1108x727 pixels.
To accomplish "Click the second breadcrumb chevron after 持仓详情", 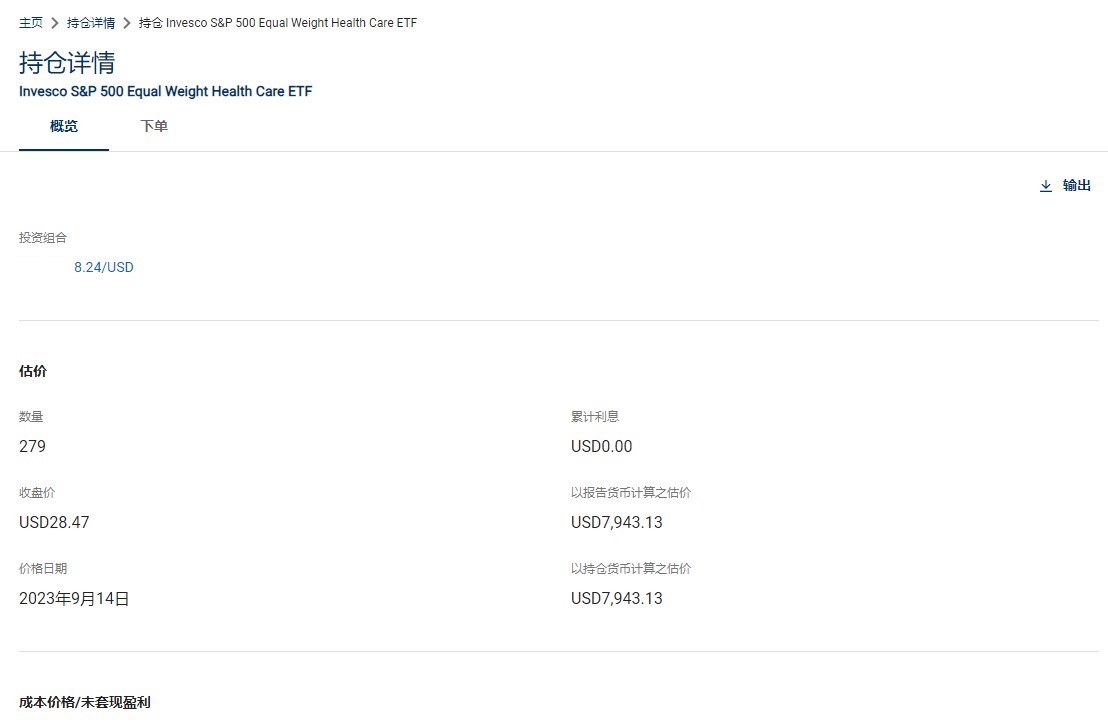I will pyautogui.click(x=126, y=23).
